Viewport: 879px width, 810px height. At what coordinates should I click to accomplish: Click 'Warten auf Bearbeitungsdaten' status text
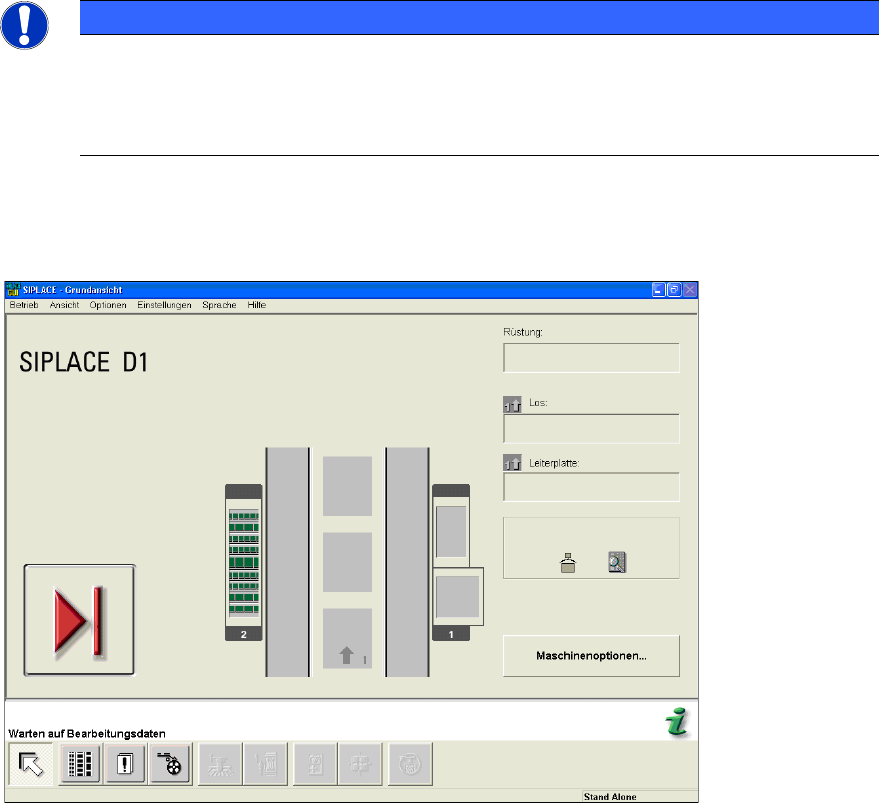pos(87,734)
